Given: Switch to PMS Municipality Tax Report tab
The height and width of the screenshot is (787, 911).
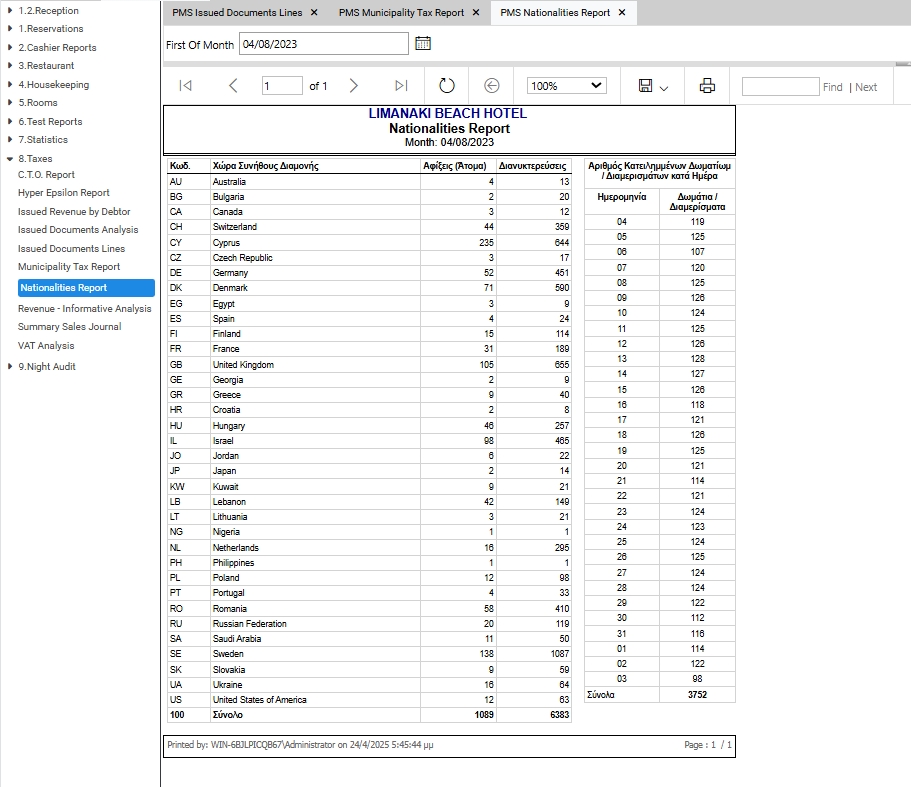Looking at the screenshot, I should click(x=401, y=12).
